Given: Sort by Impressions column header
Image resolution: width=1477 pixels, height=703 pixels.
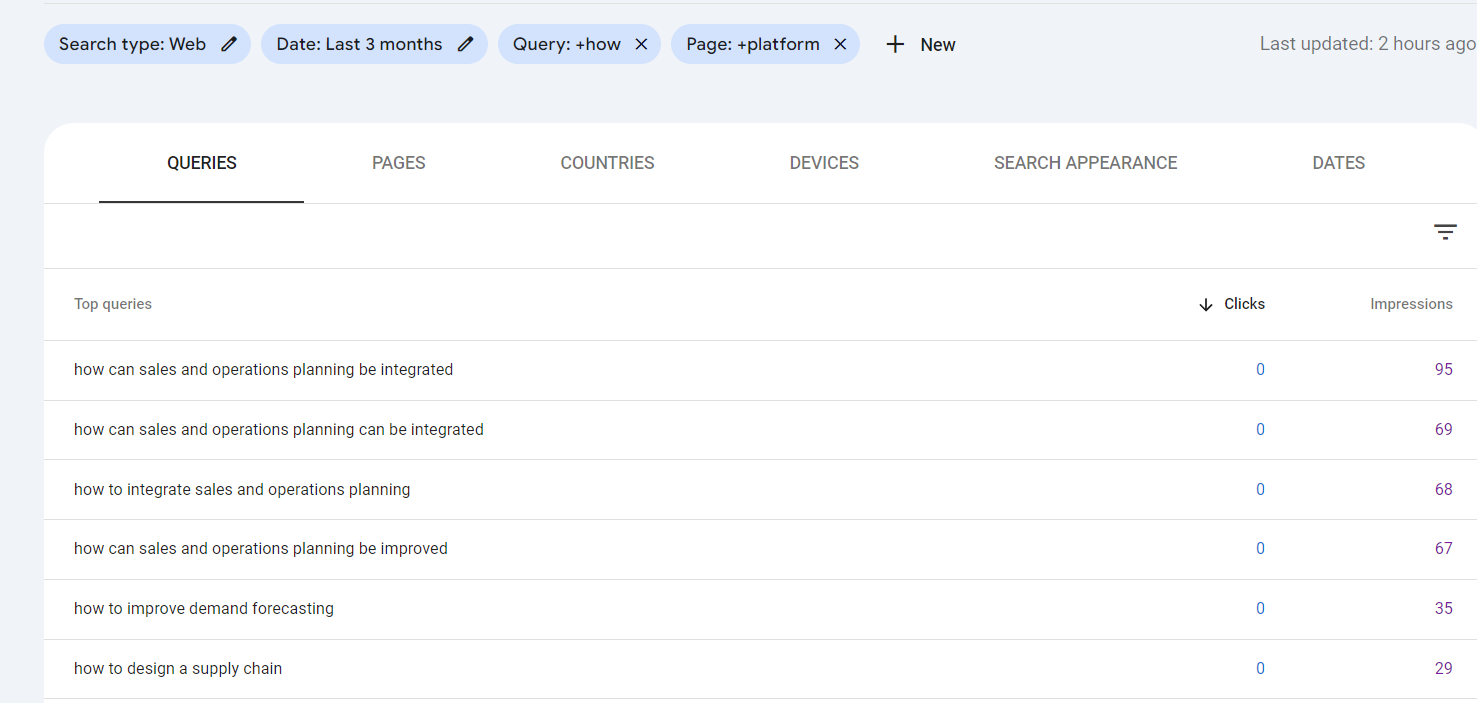Looking at the screenshot, I should [1411, 304].
